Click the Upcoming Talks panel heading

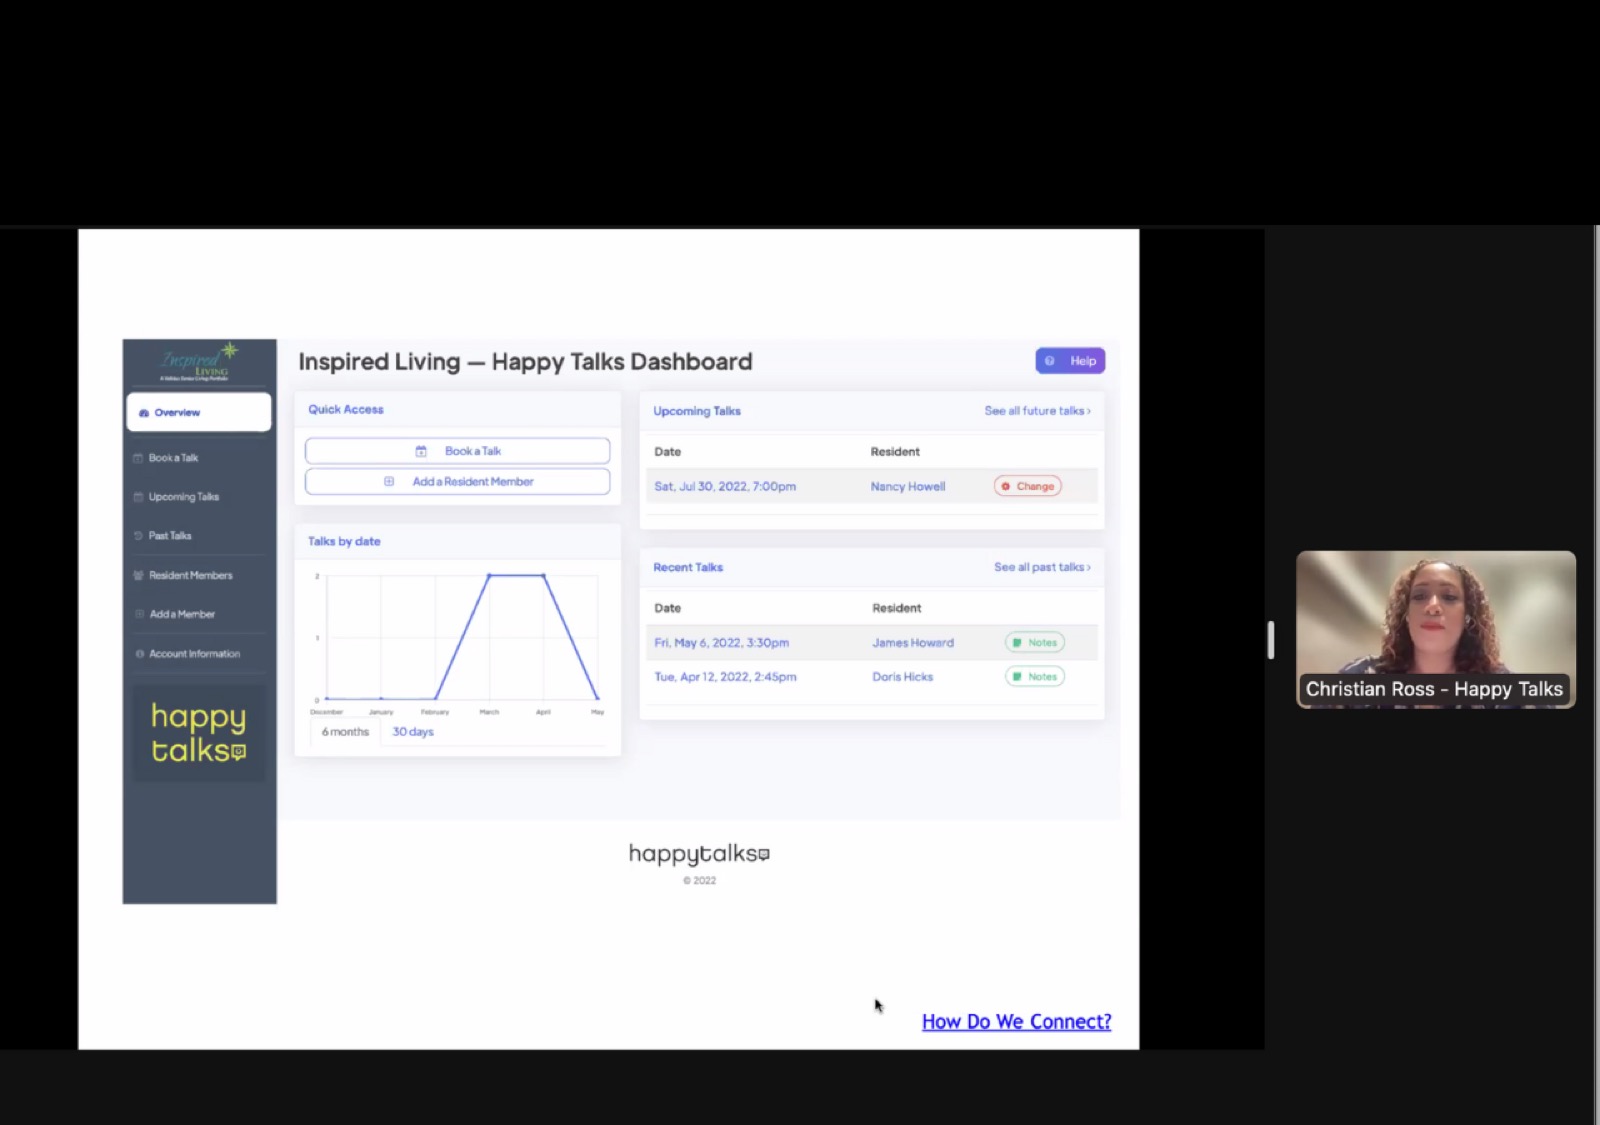click(x=697, y=411)
